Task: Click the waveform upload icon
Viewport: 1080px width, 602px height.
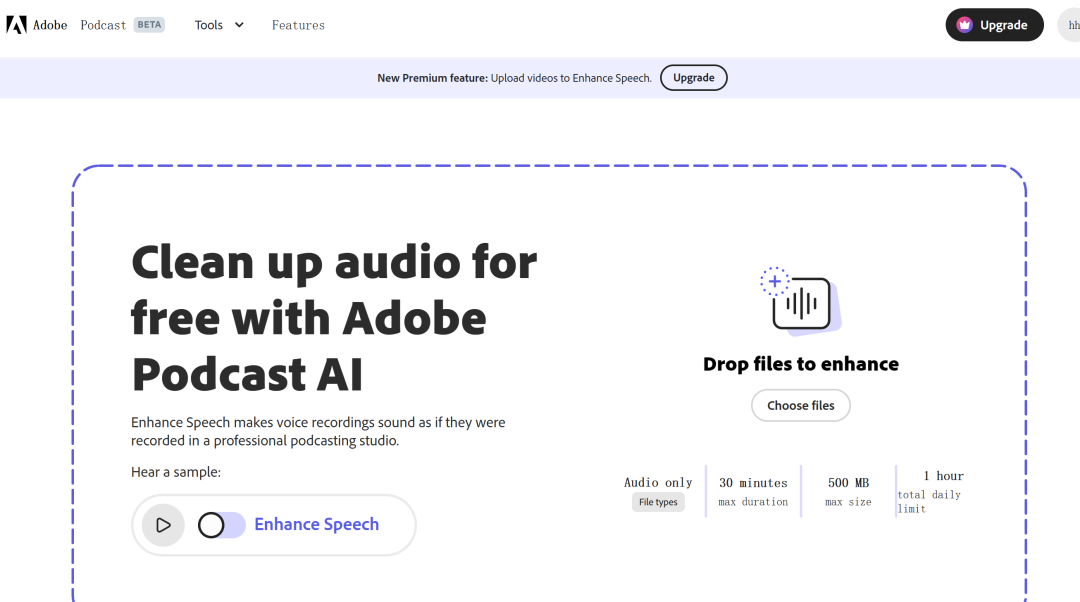Action: click(800, 300)
